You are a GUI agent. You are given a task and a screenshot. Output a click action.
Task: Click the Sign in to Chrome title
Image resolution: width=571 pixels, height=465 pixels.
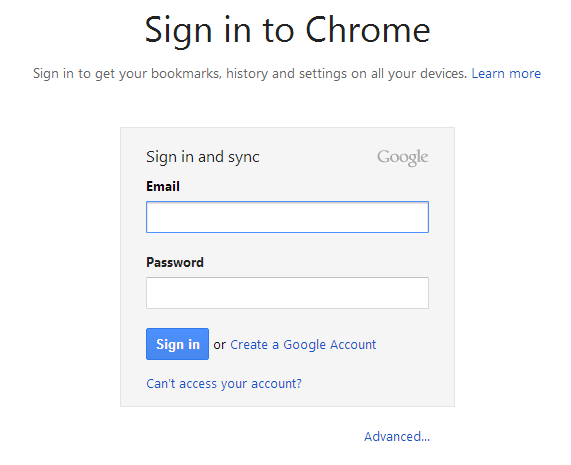point(287,30)
